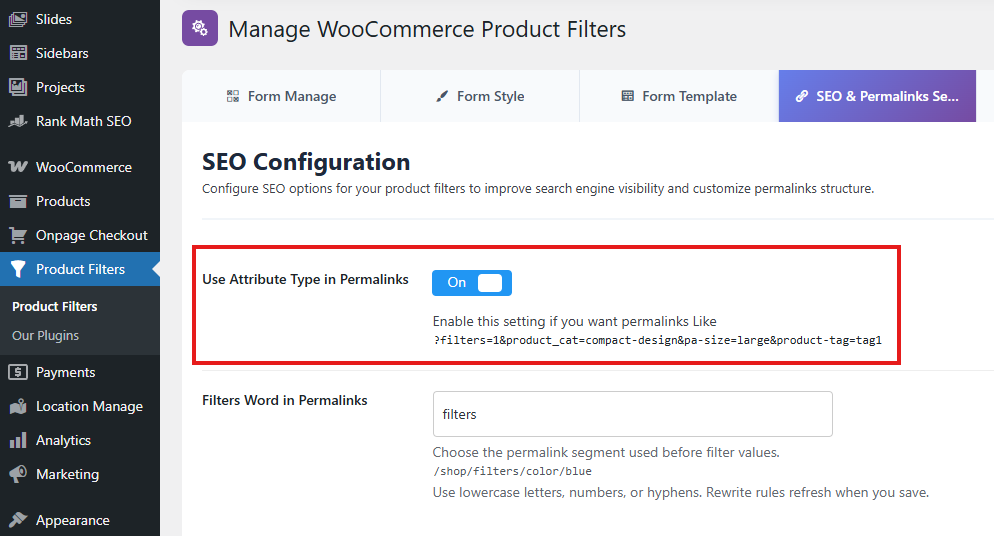994x536 pixels.
Task: Click the Projects menu icon
Action: (18, 87)
